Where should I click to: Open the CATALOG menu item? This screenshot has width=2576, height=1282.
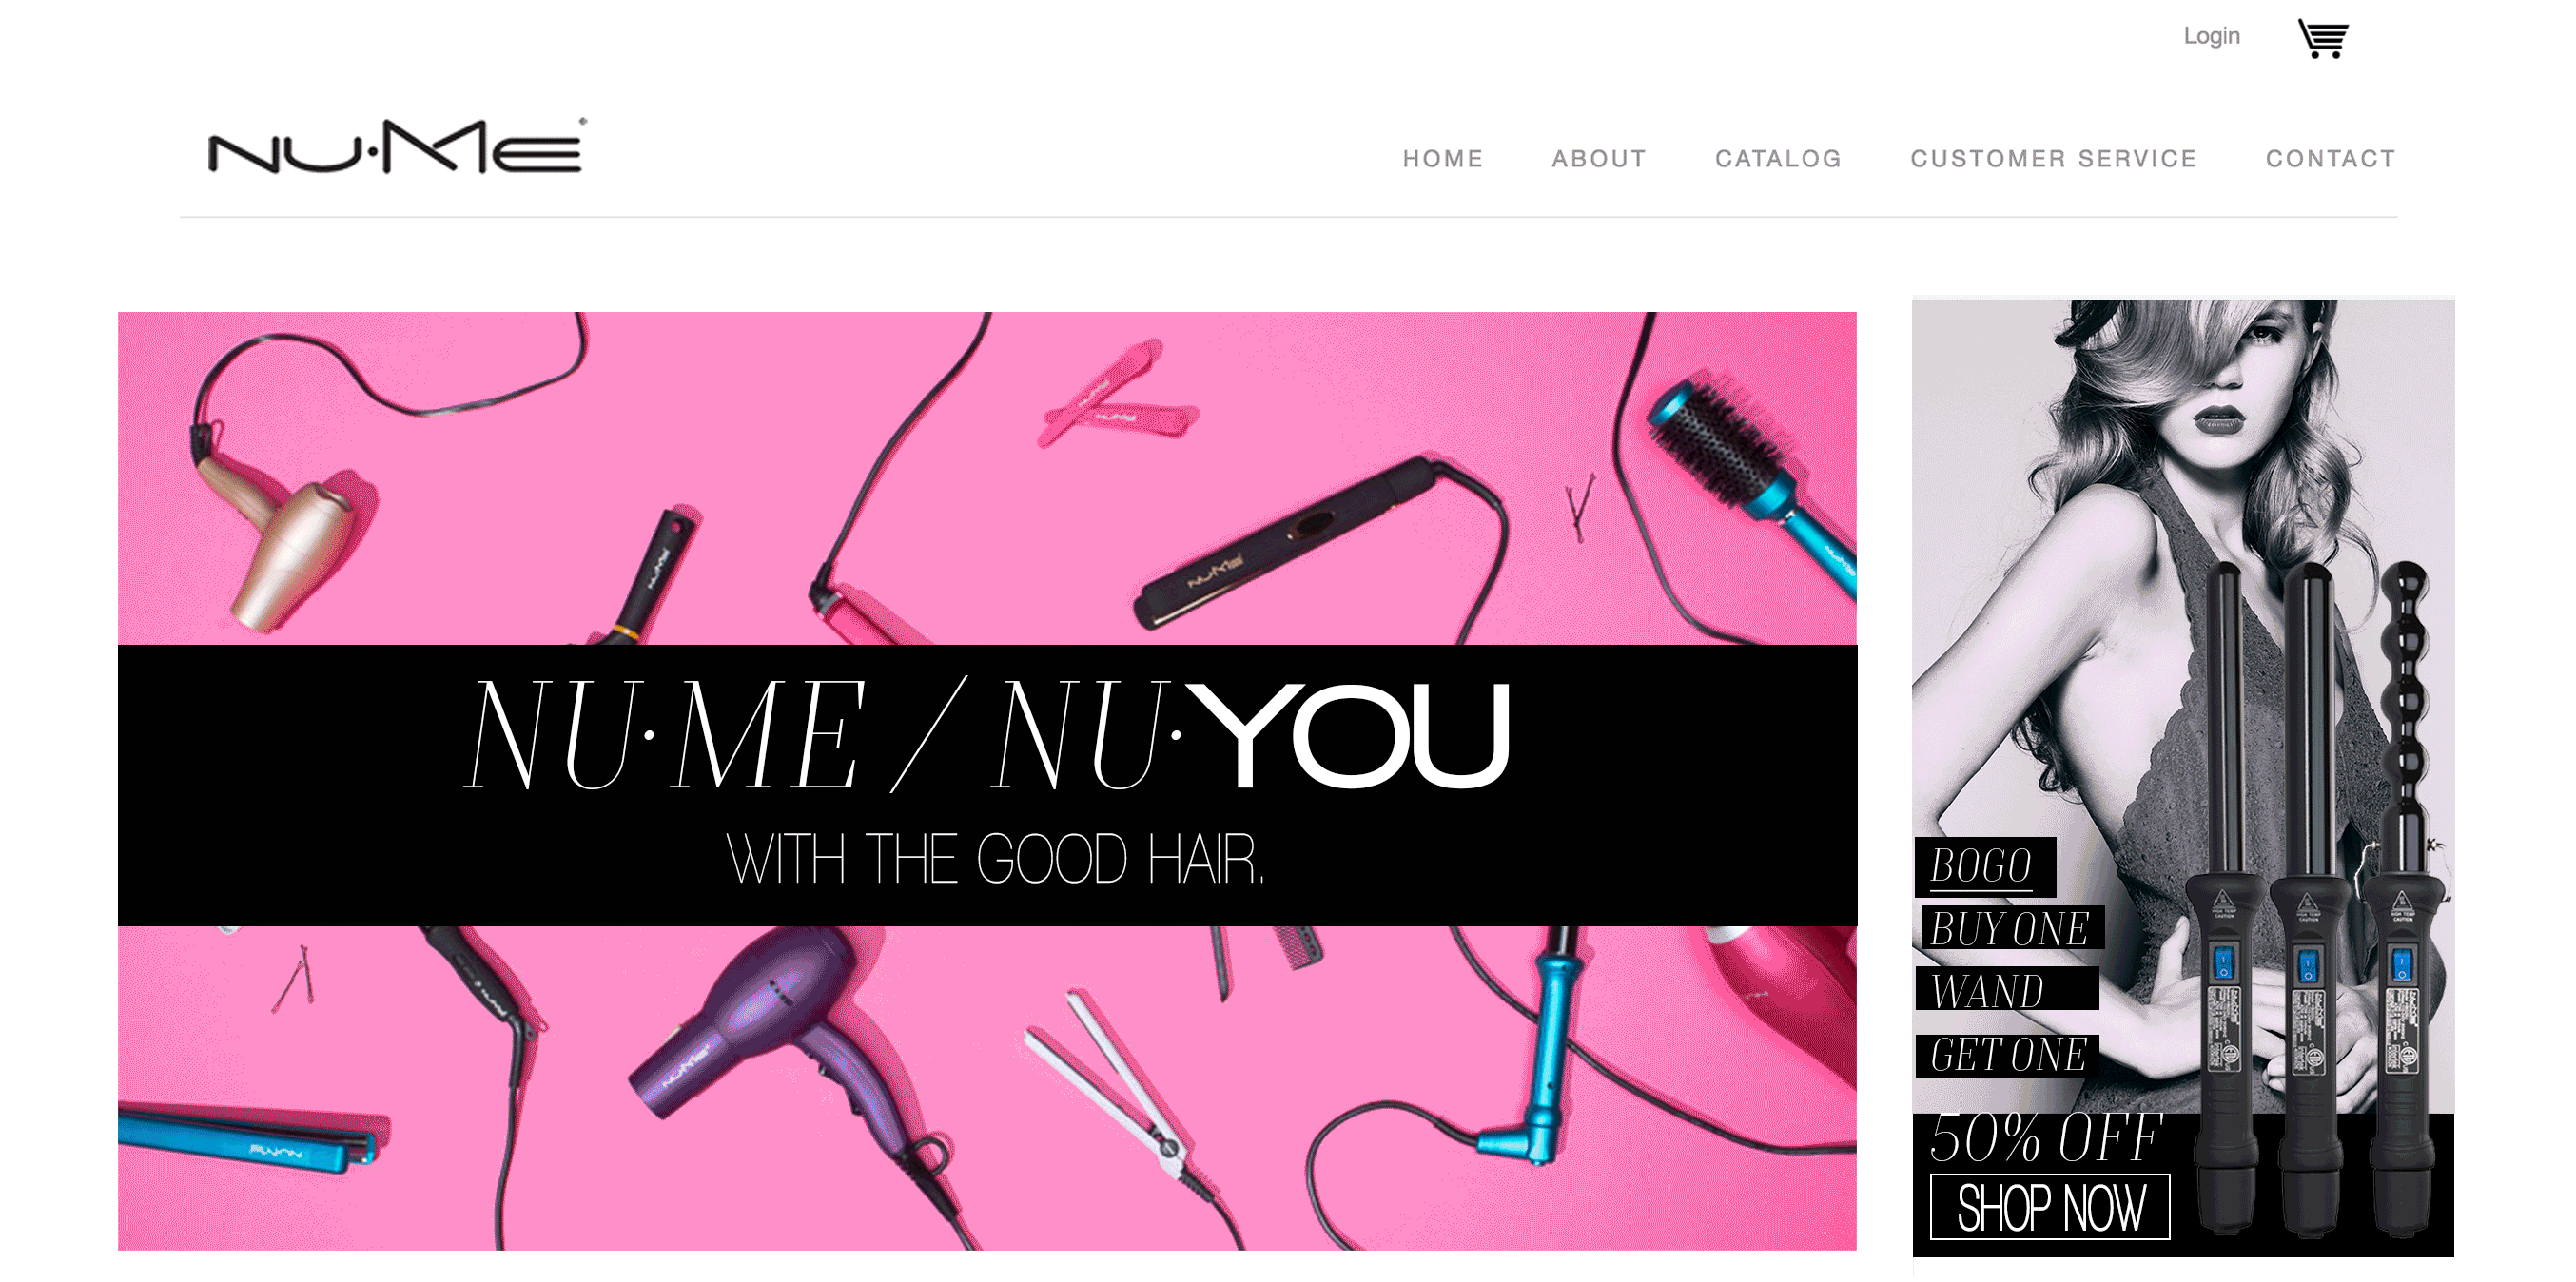pos(1778,159)
